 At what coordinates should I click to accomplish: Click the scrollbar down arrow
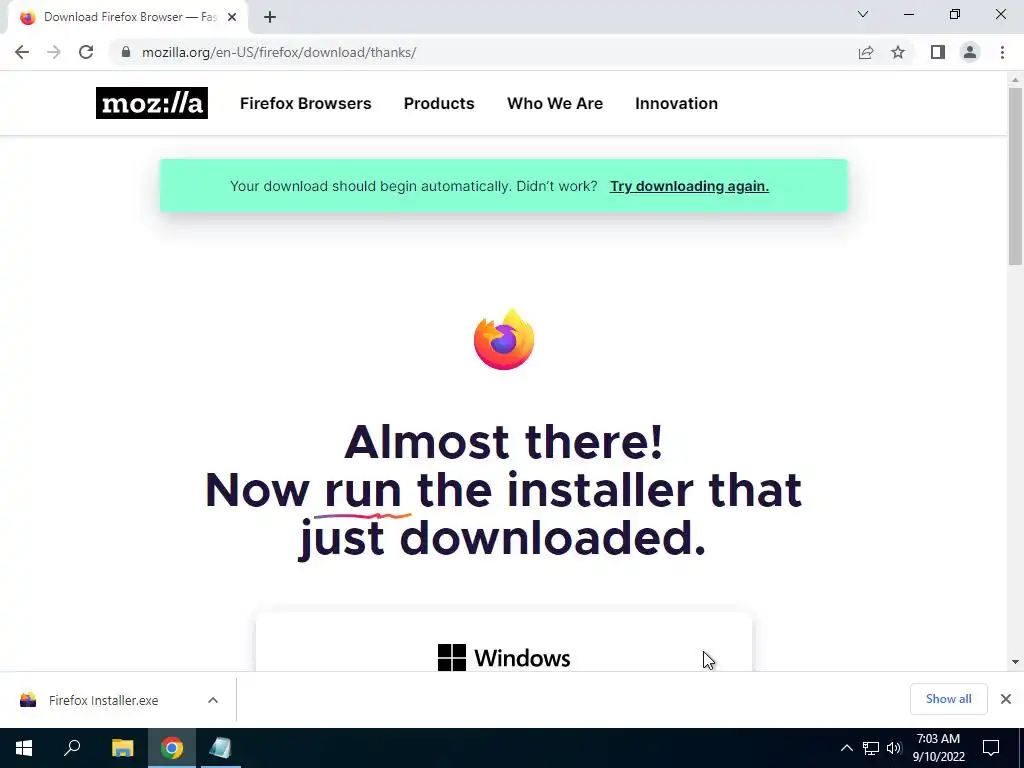coord(1015,662)
